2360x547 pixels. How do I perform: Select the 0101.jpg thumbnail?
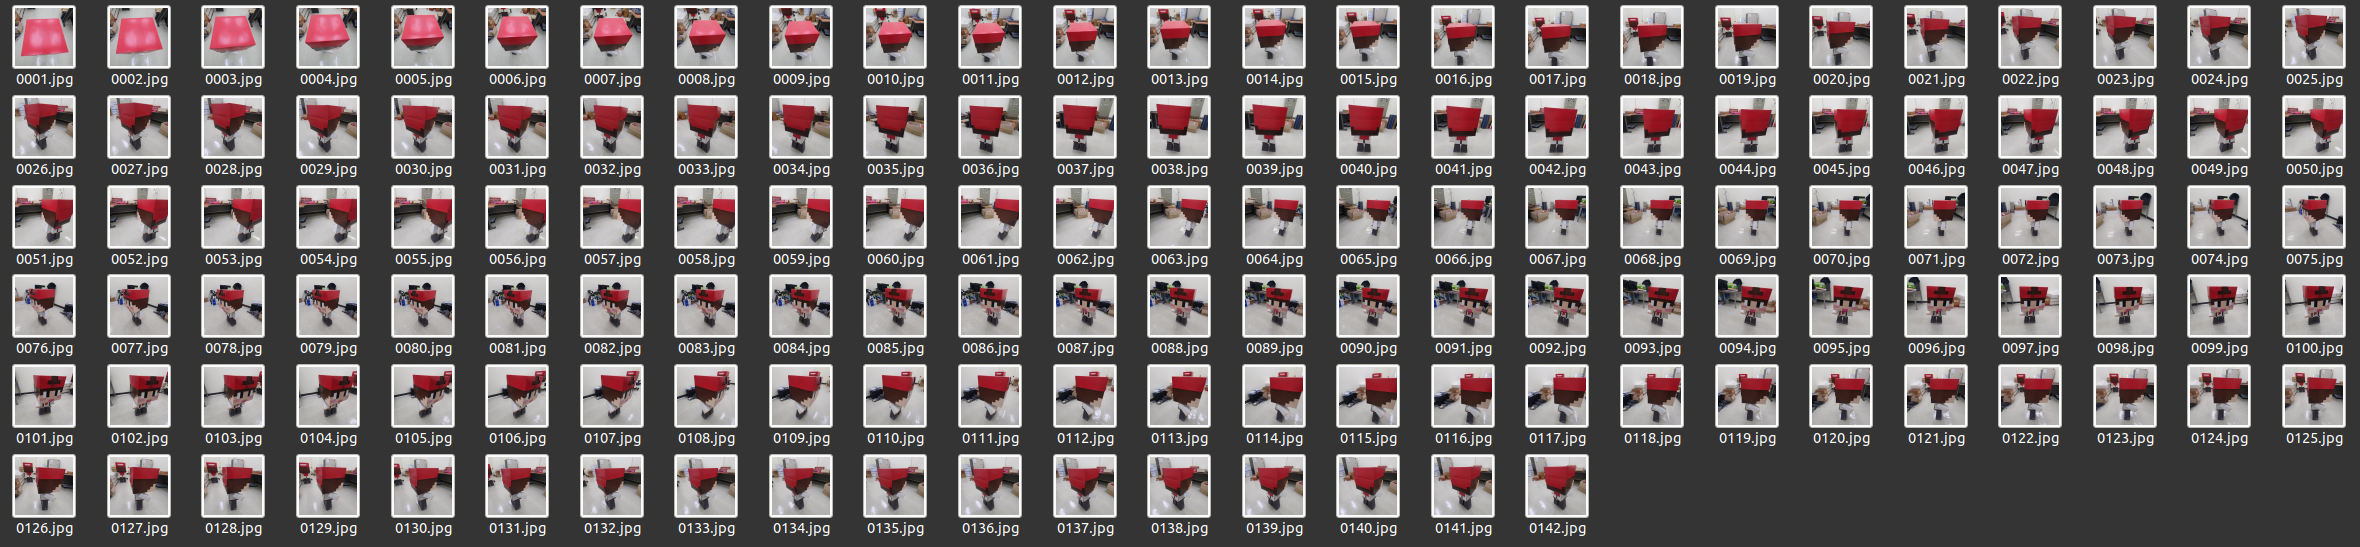pos(44,396)
